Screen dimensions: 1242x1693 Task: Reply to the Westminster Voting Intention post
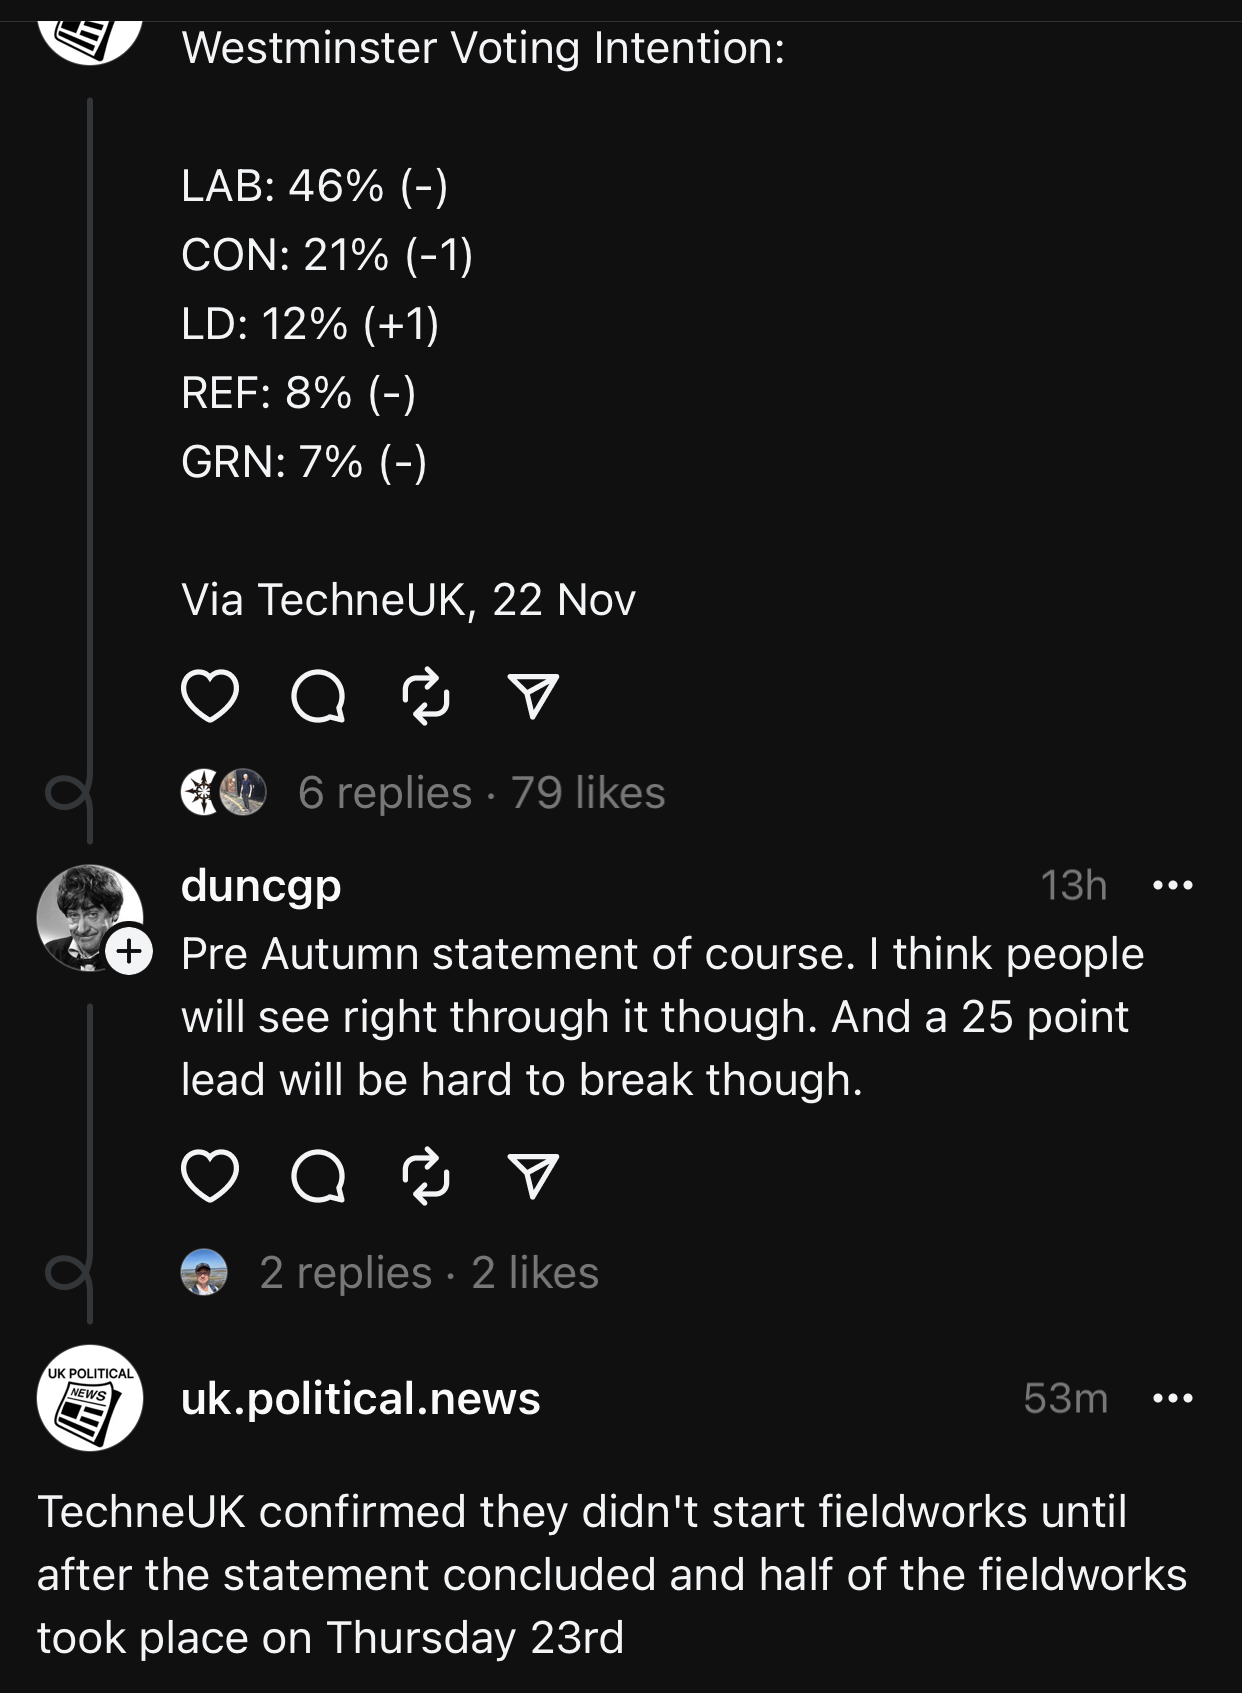tap(318, 696)
